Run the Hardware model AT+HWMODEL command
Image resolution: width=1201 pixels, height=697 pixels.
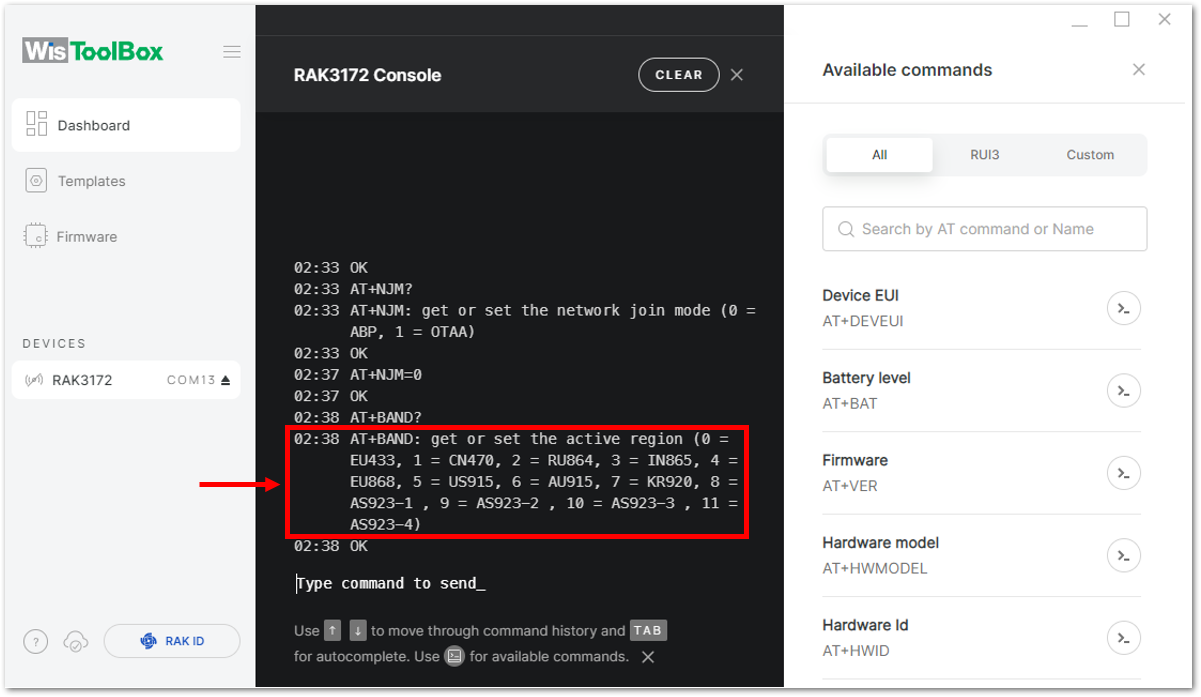point(1124,556)
